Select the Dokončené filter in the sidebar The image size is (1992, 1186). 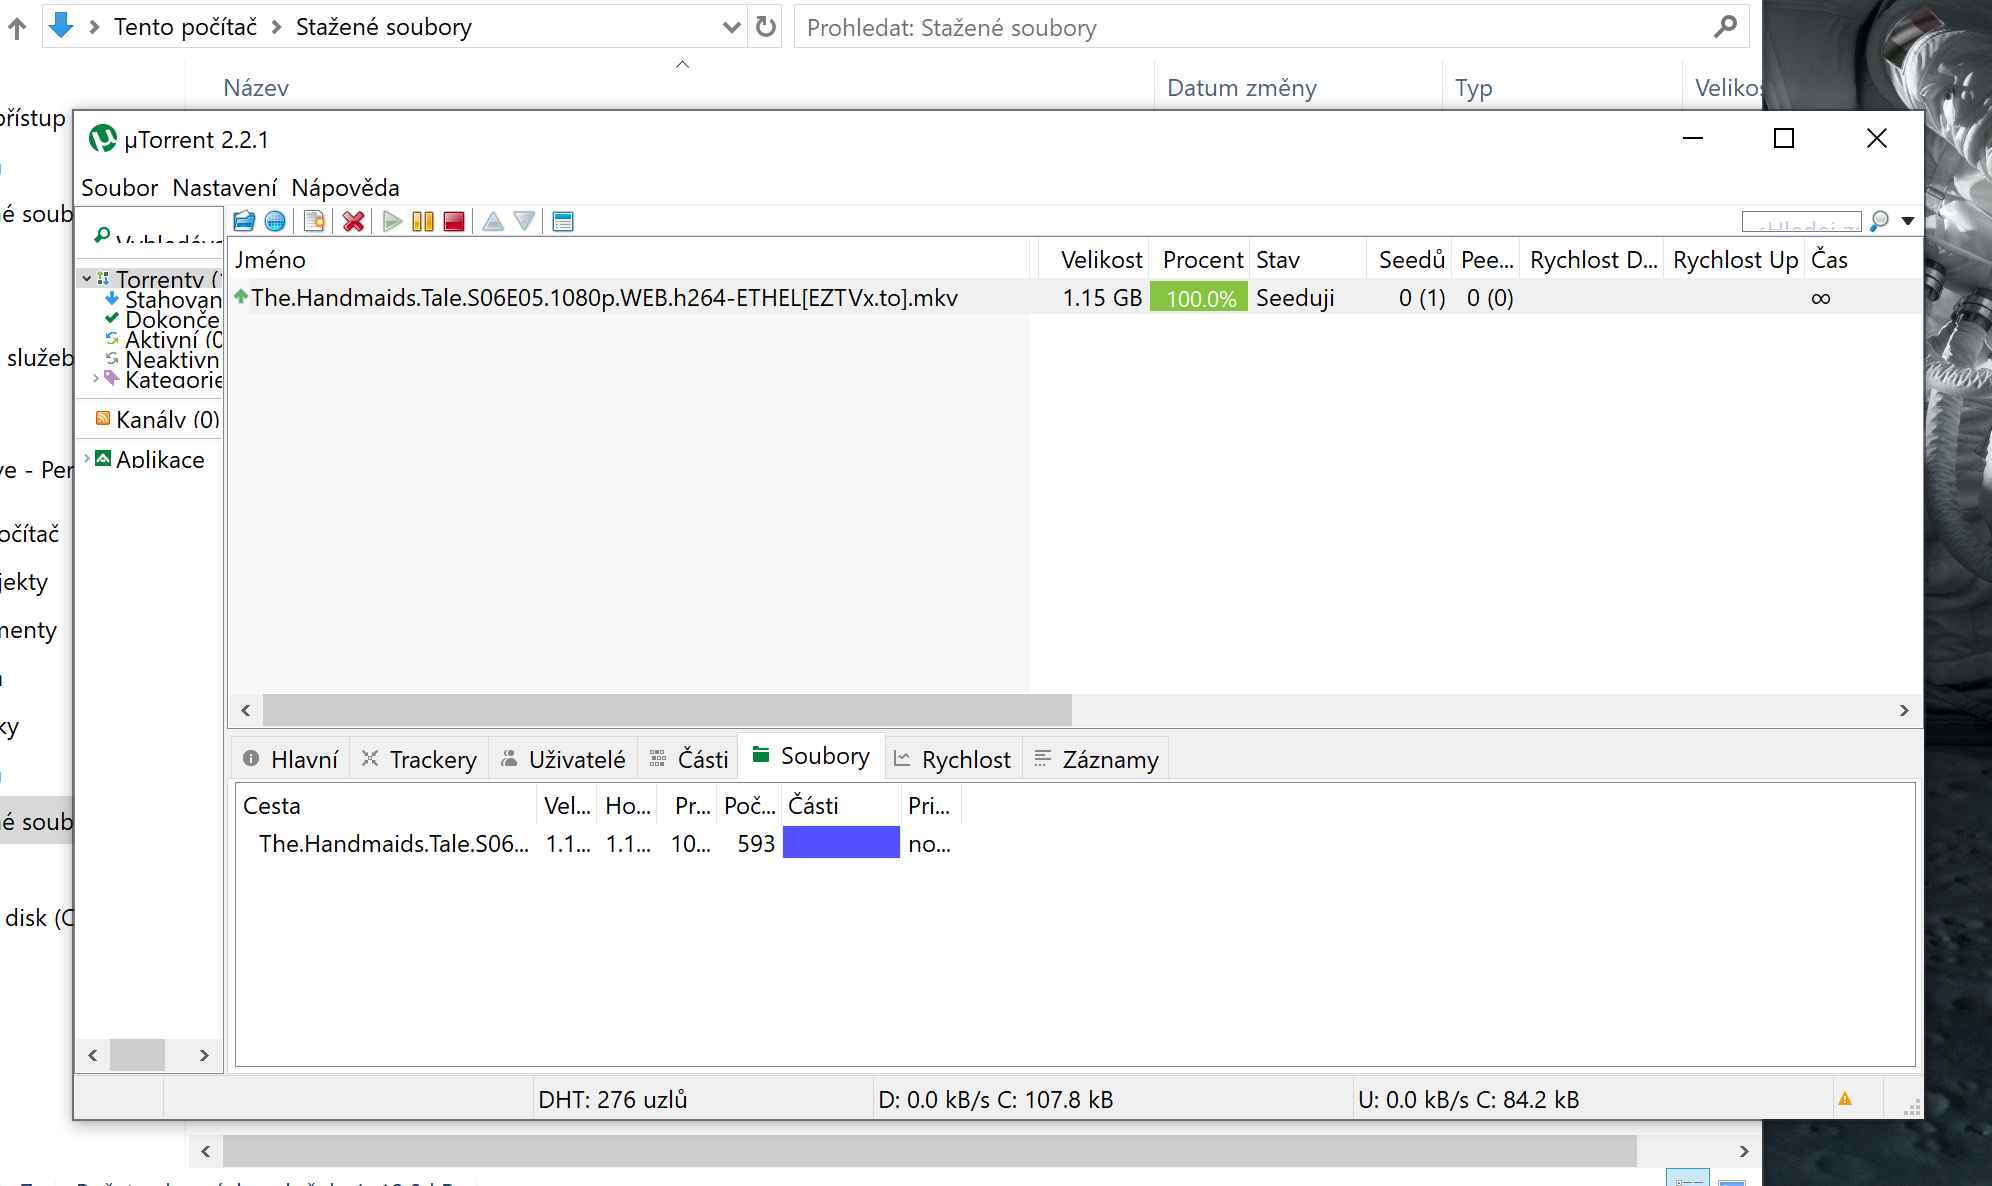tap(170, 319)
